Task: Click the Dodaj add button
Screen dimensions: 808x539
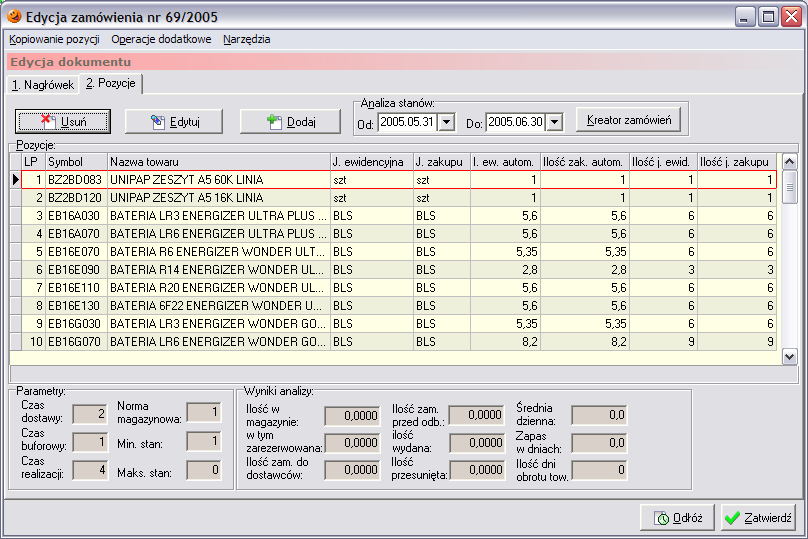Action: [290, 122]
